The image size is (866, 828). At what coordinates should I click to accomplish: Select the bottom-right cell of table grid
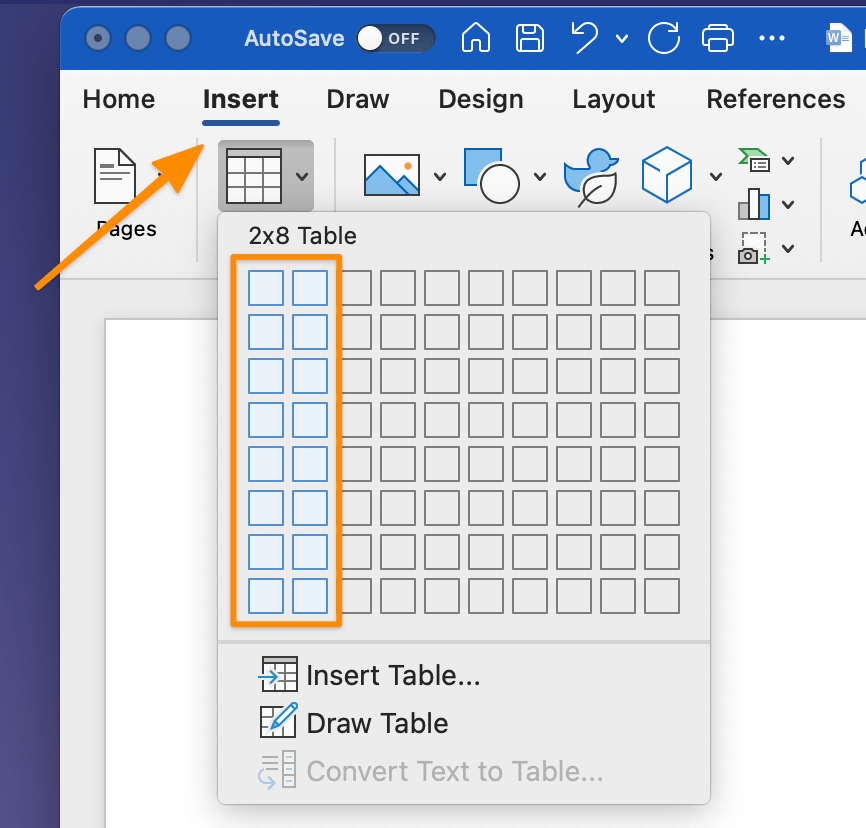[662, 596]
